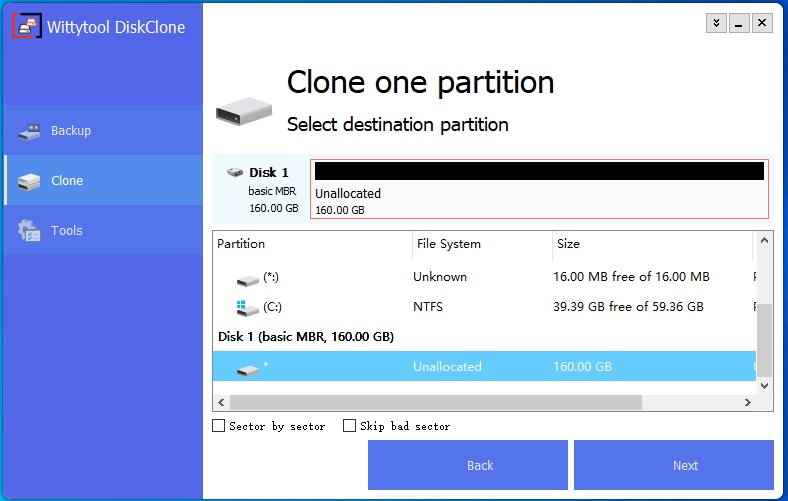
Task: Click the large hard drive icon beside title
Action: point(244,111)
